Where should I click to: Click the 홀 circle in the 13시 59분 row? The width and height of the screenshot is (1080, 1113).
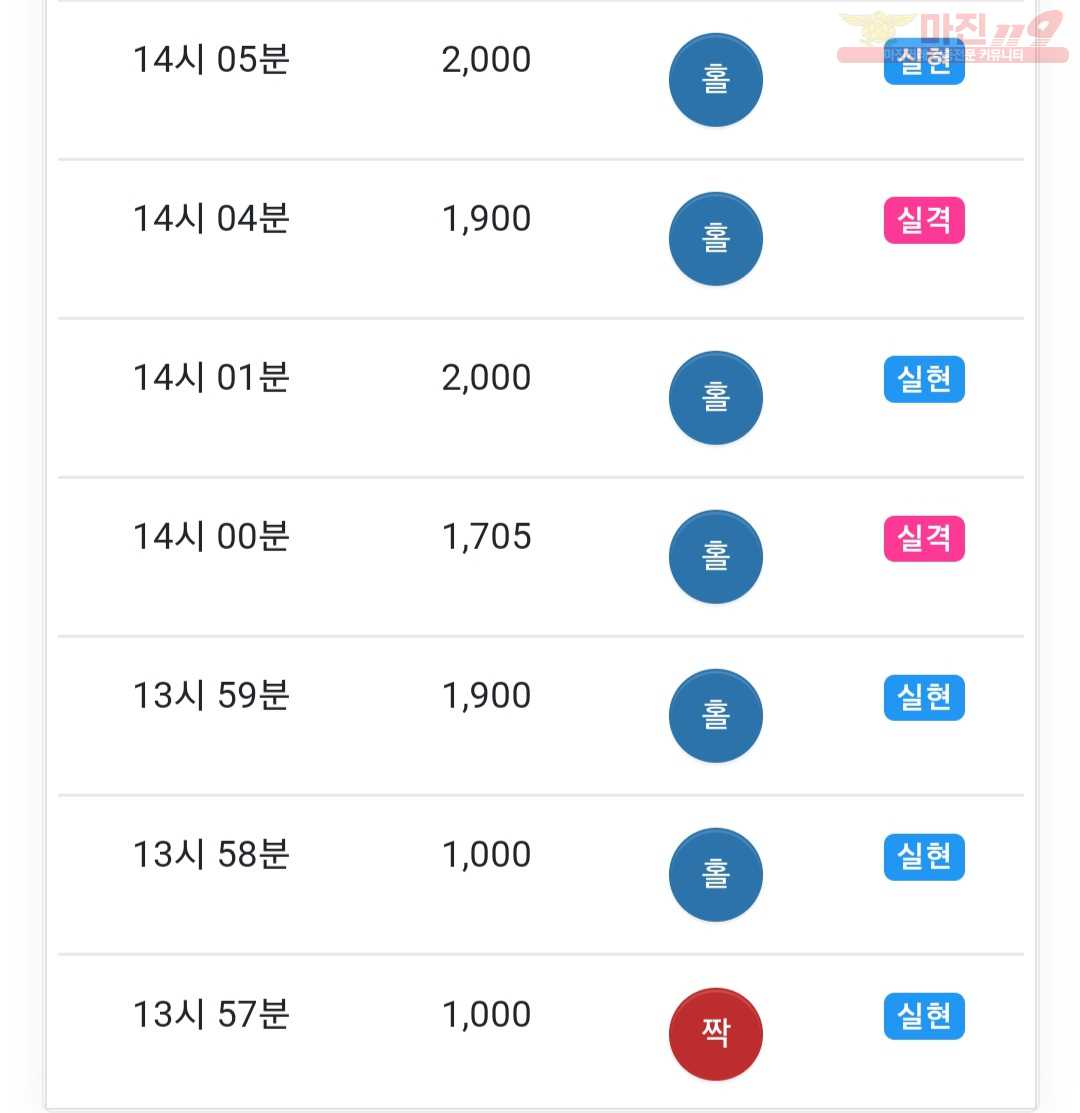pyautogui.click(x=715, y=716)
